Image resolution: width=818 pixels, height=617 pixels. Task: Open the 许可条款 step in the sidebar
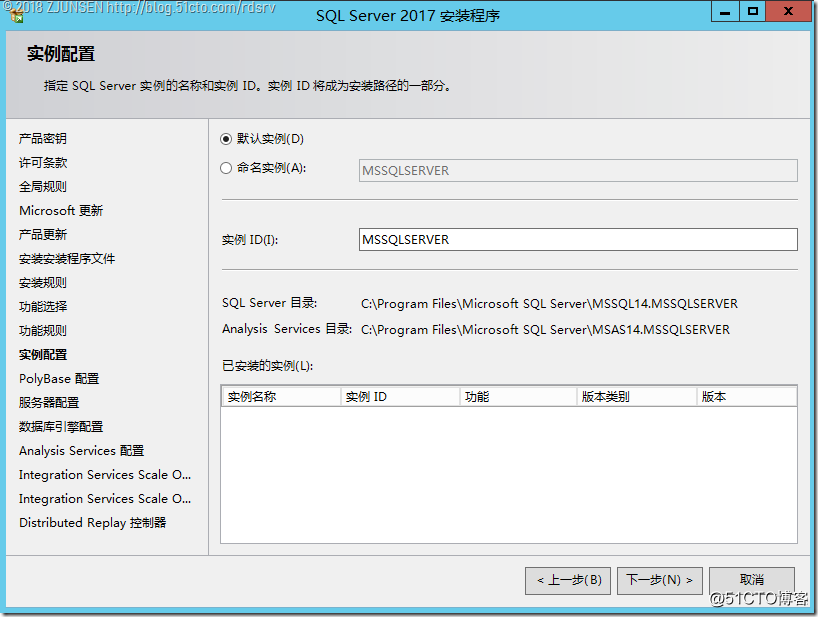pyautogui.click(x=43, y=163)
